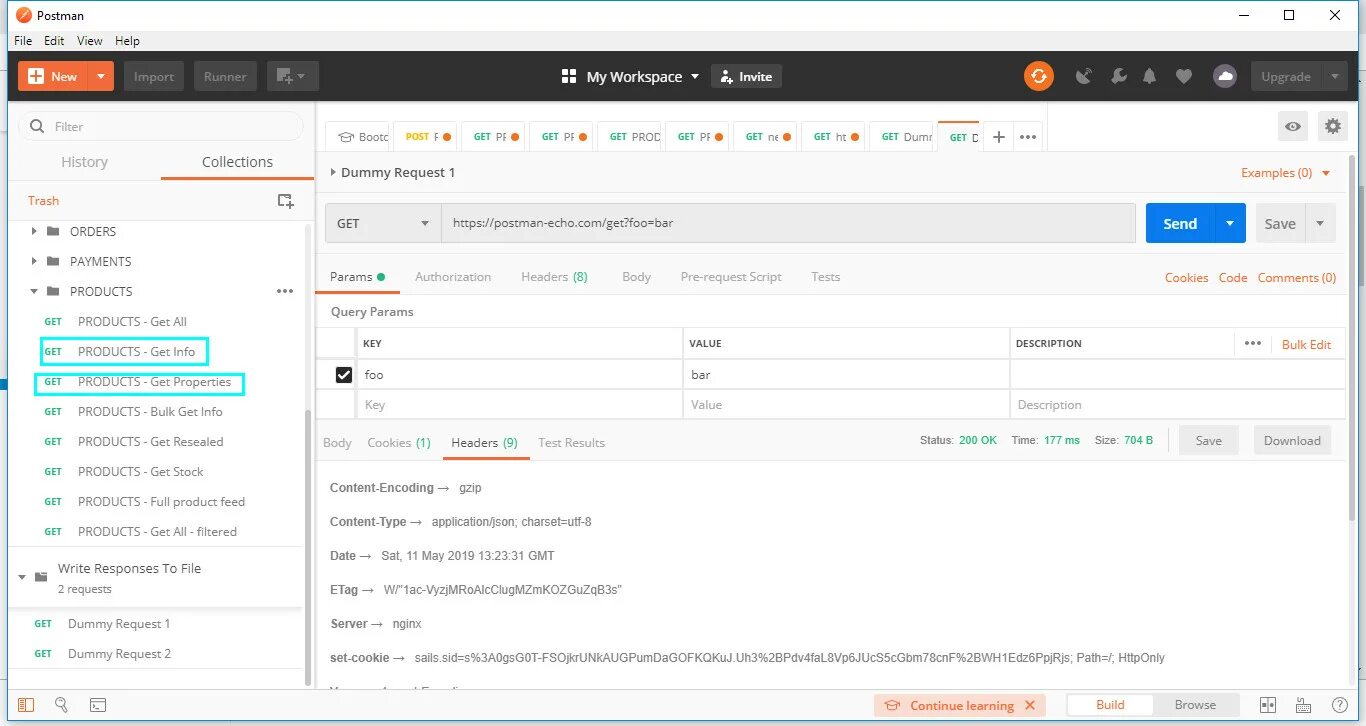This screenshot has width=1366, height=726.
Task: Open the Upgrade dropdown arrow
Action: pyautogui.click(x=1334, y=76)
